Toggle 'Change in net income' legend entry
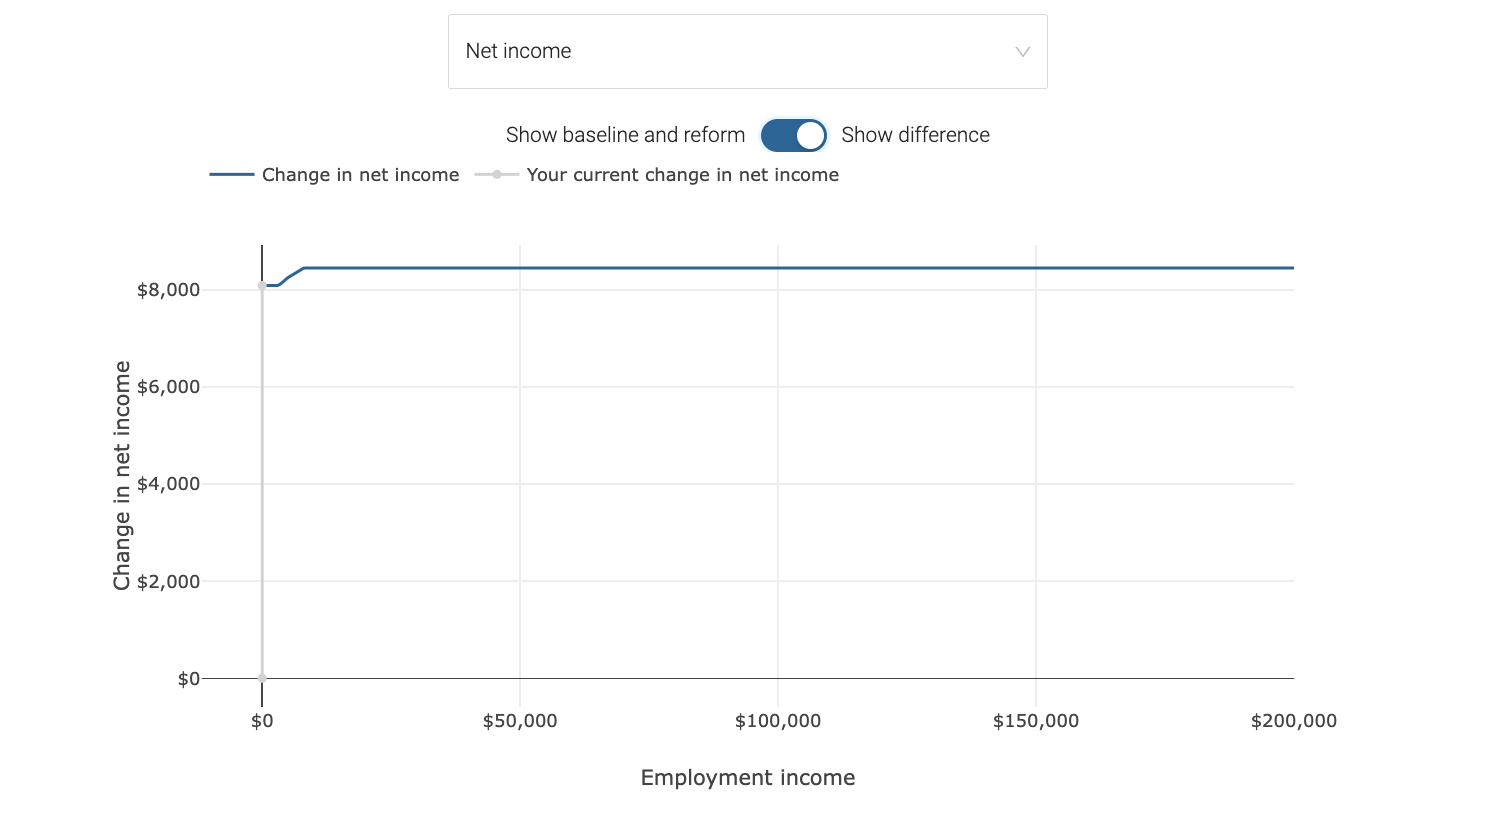This screenshot has width=1494, height=826. [x=360, y=175]
